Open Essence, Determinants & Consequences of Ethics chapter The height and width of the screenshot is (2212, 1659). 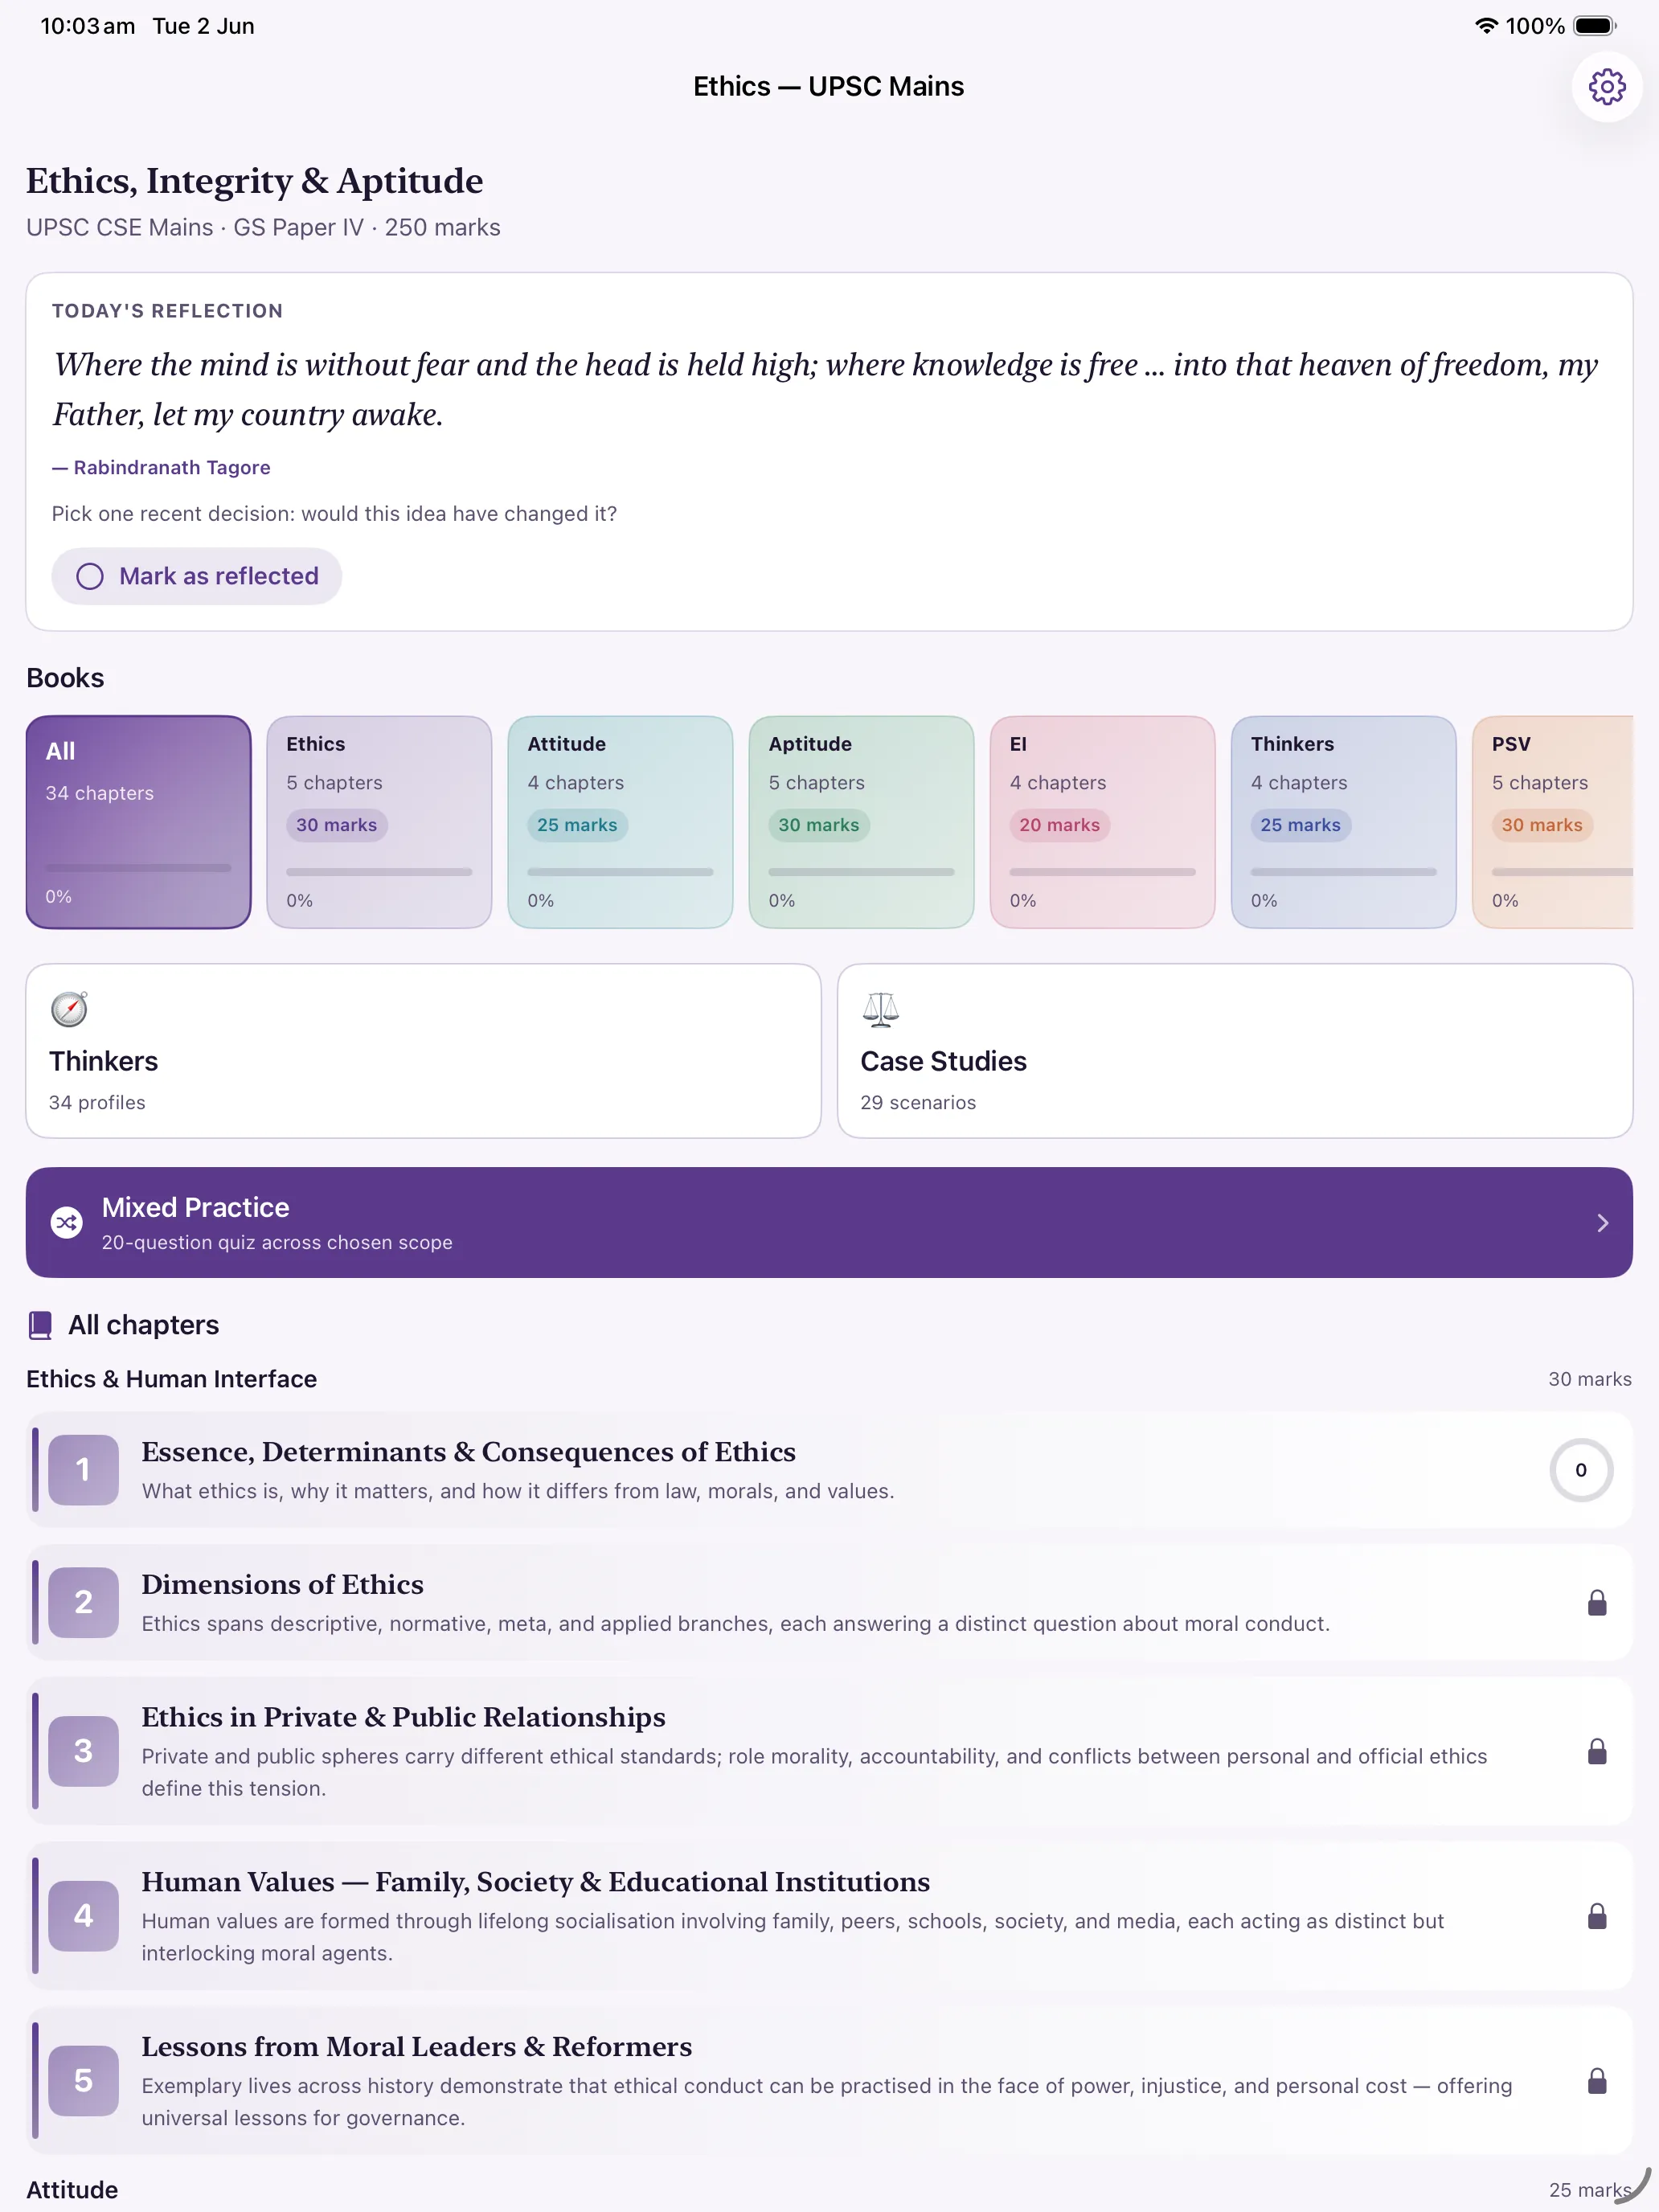point(829,1470)
